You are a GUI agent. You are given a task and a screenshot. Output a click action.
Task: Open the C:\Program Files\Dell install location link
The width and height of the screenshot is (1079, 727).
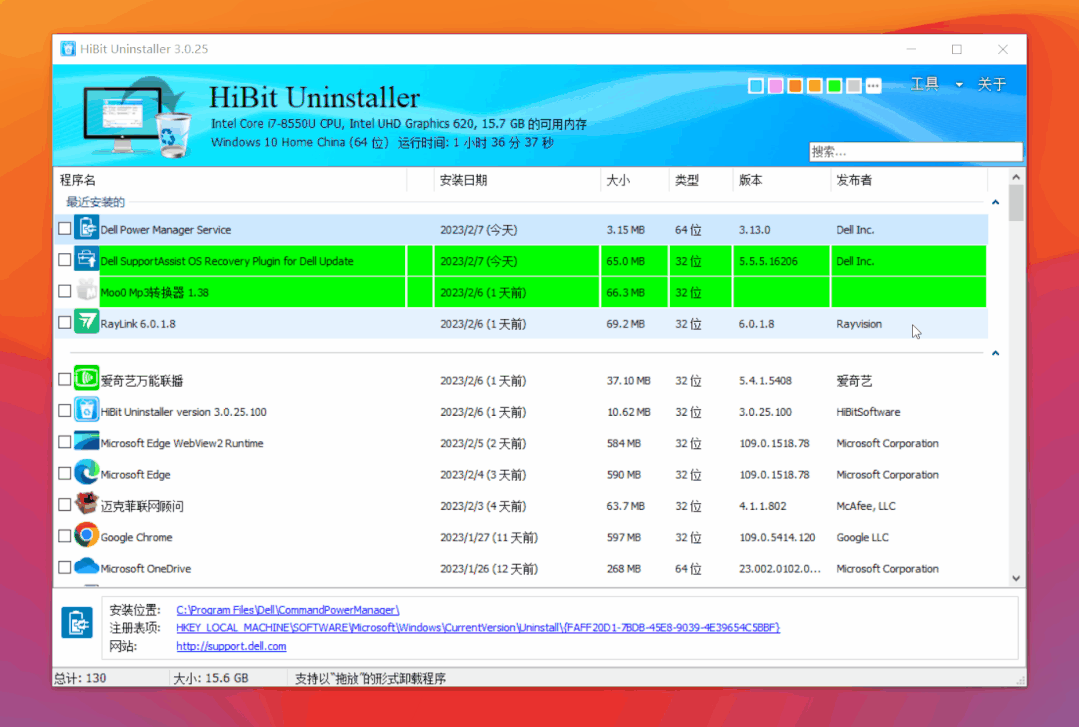tap(288, 610)
